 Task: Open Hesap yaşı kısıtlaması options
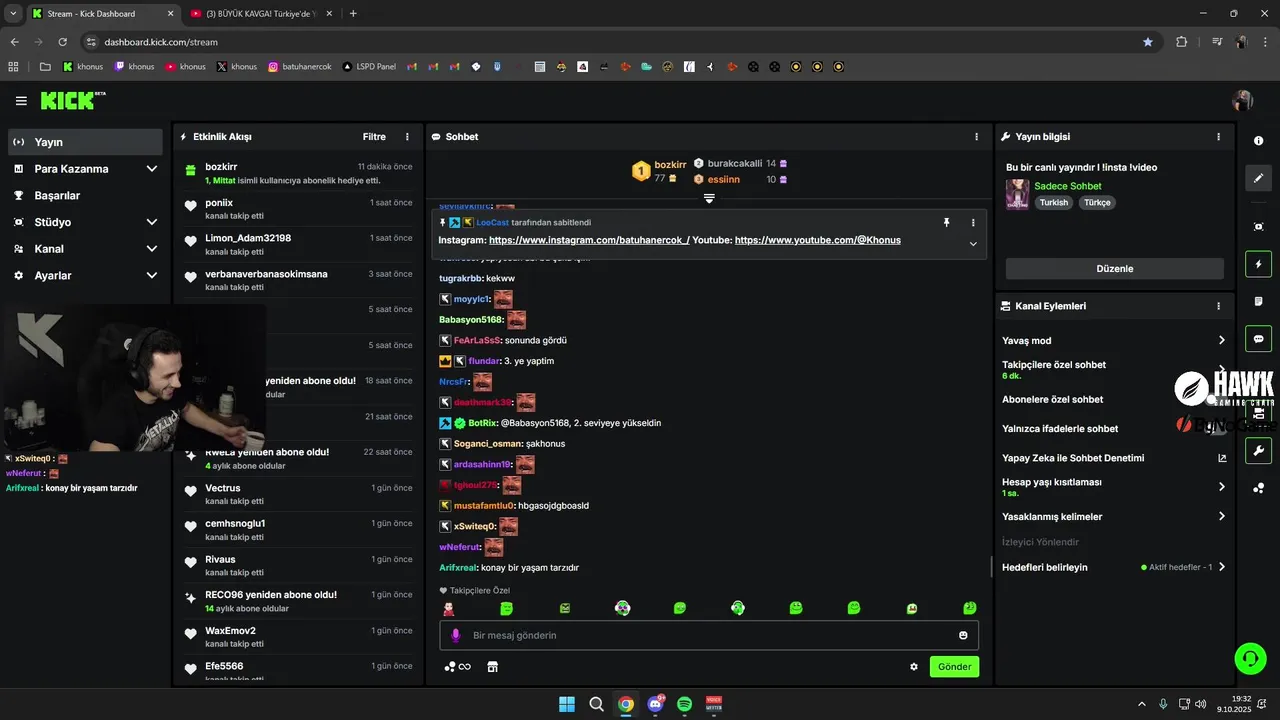[1114, 487]
